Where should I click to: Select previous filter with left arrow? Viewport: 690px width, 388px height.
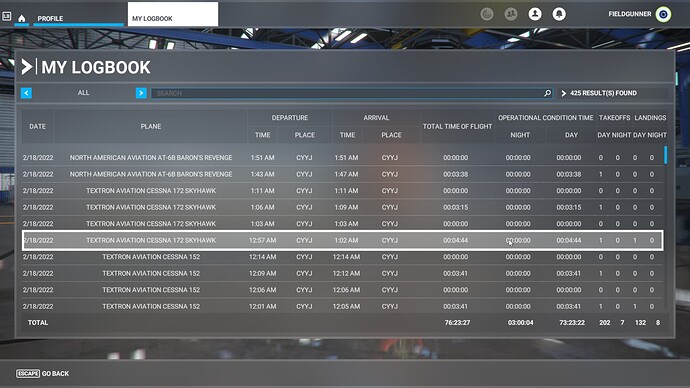click(26, 93)
